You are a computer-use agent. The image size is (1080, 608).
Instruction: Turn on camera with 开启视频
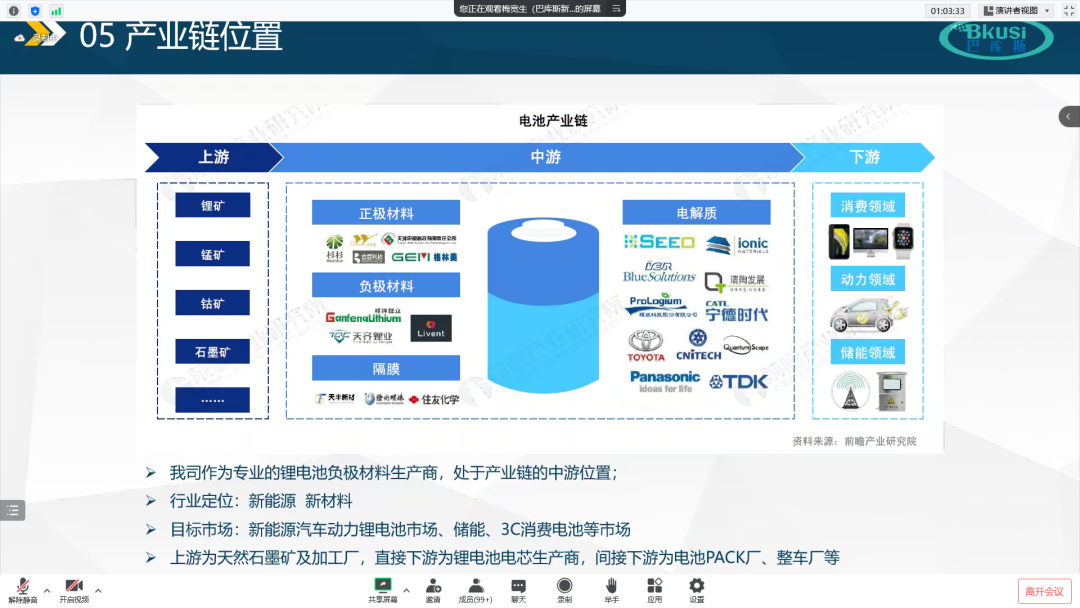point(74,590)
